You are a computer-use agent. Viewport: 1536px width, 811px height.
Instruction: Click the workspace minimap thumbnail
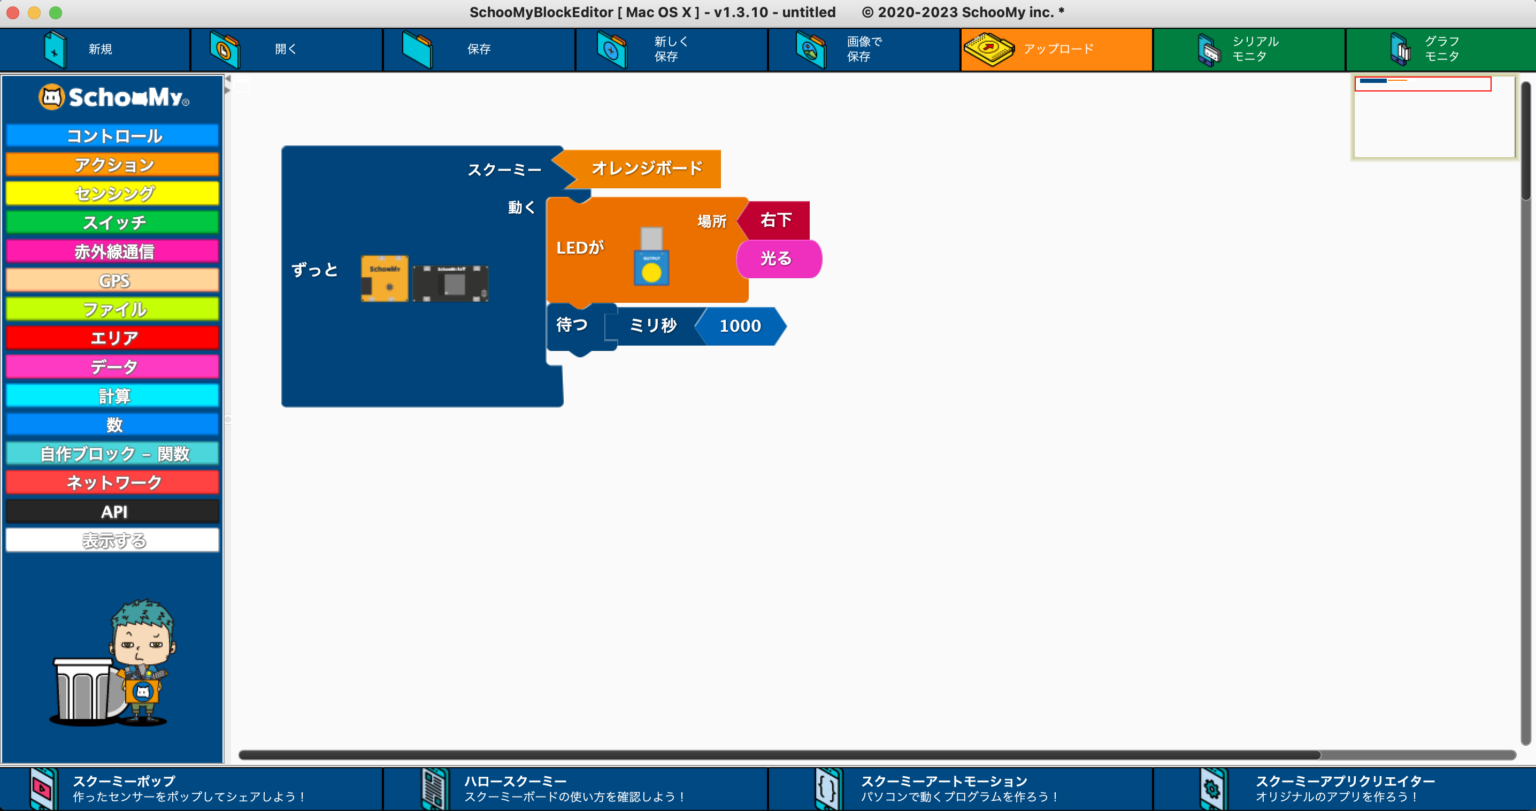pyautogui.click(x=1434, y=116)
